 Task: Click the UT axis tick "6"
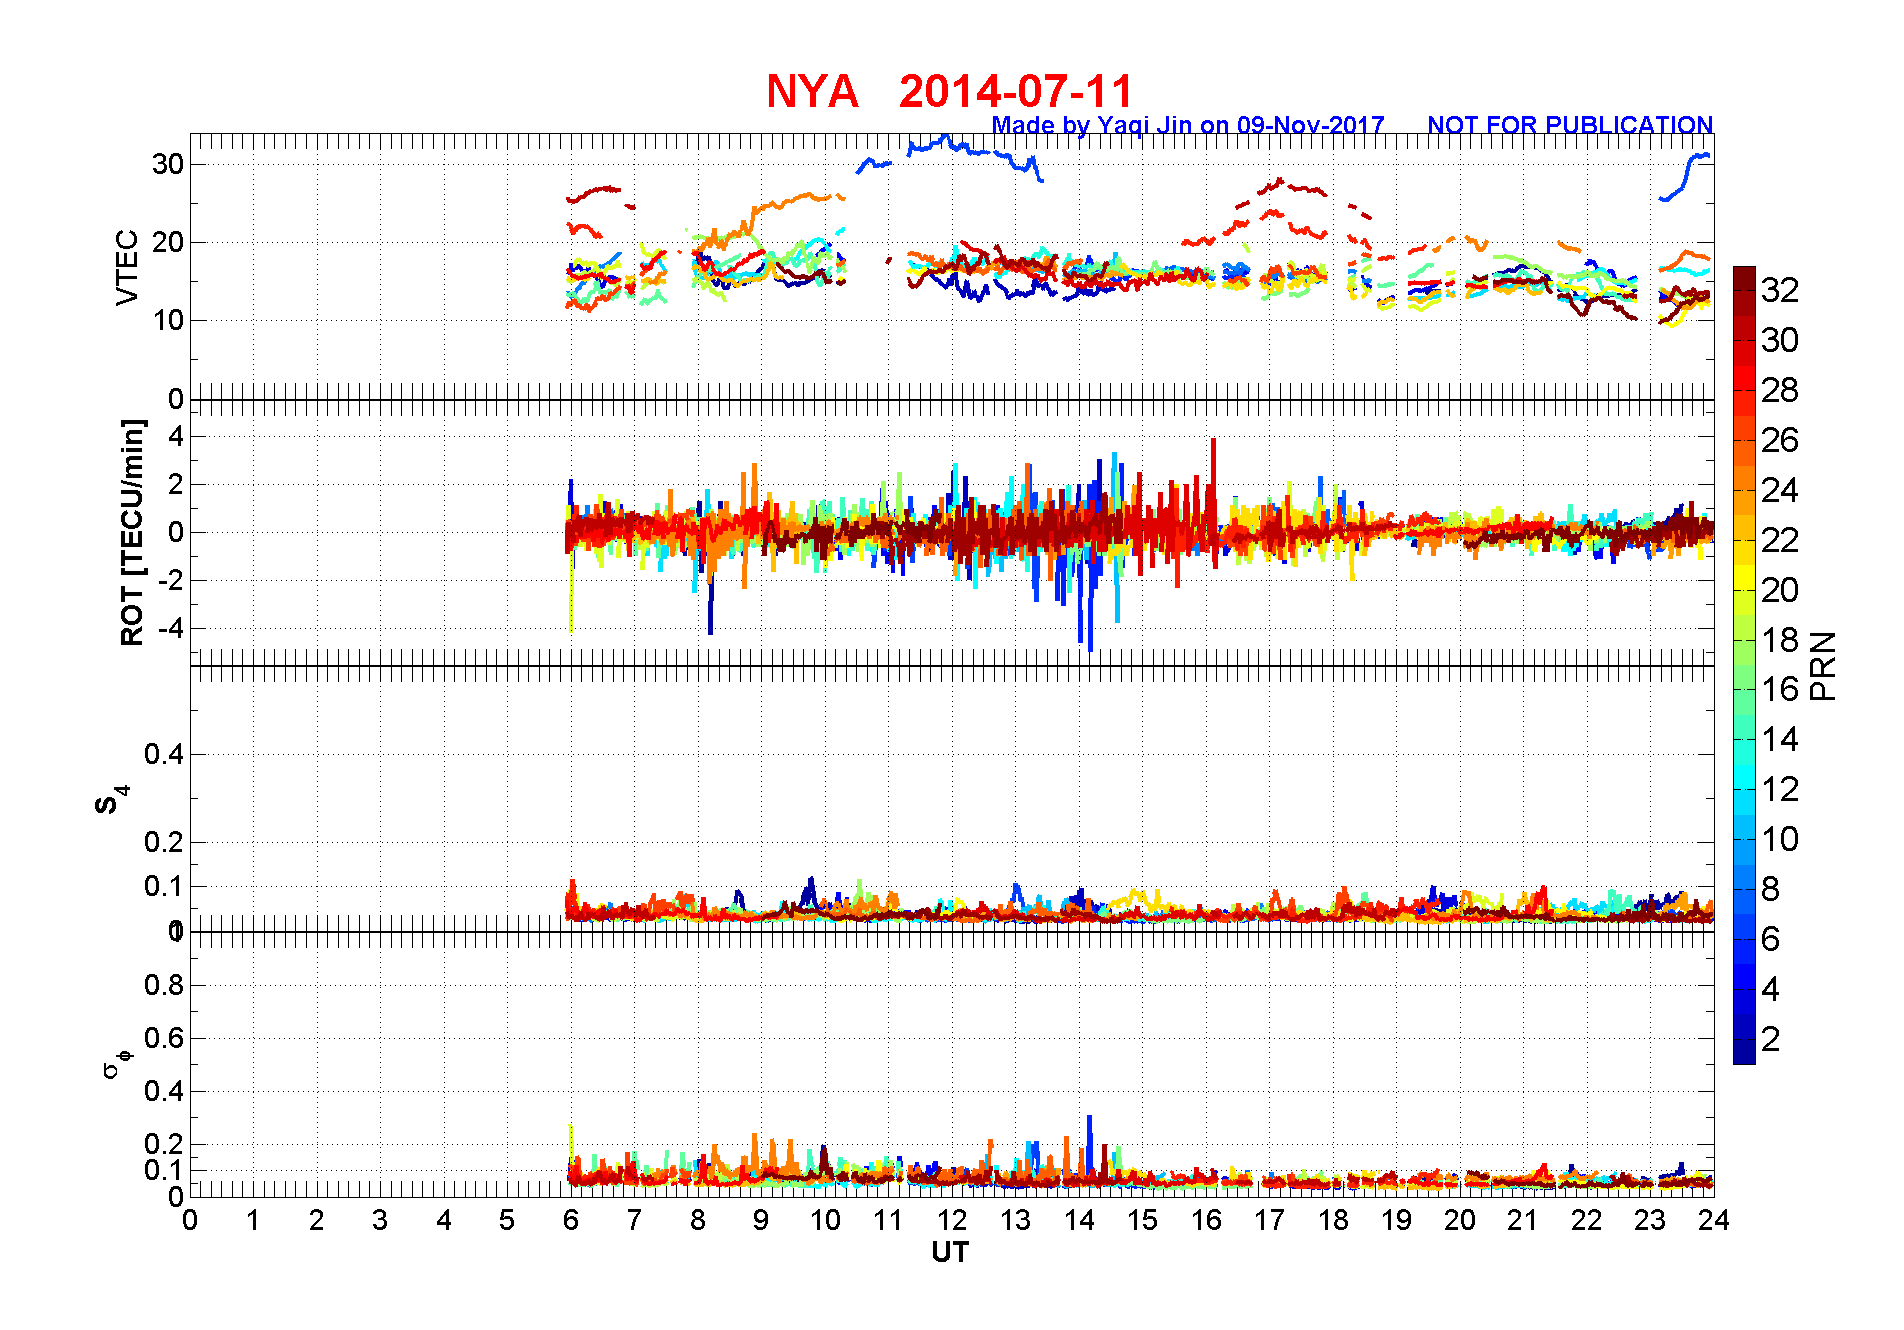[571, 1220]
